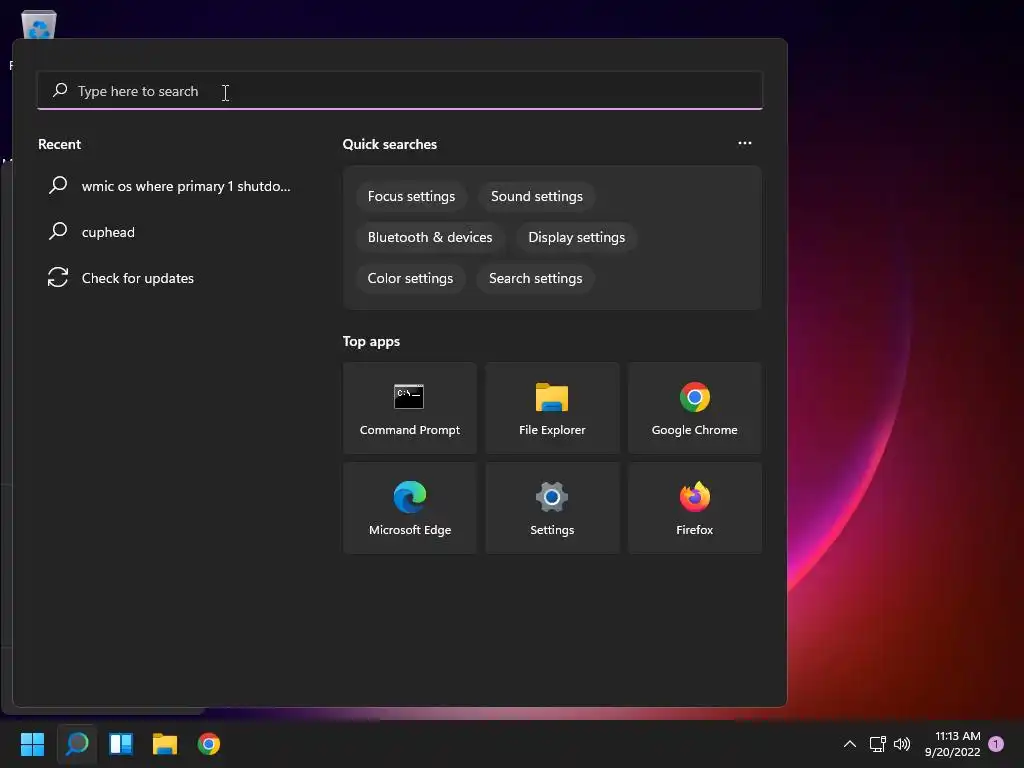
Task: Open the taskbar Widgets icon
Action: pyautogui.click(x=121, y=744)
